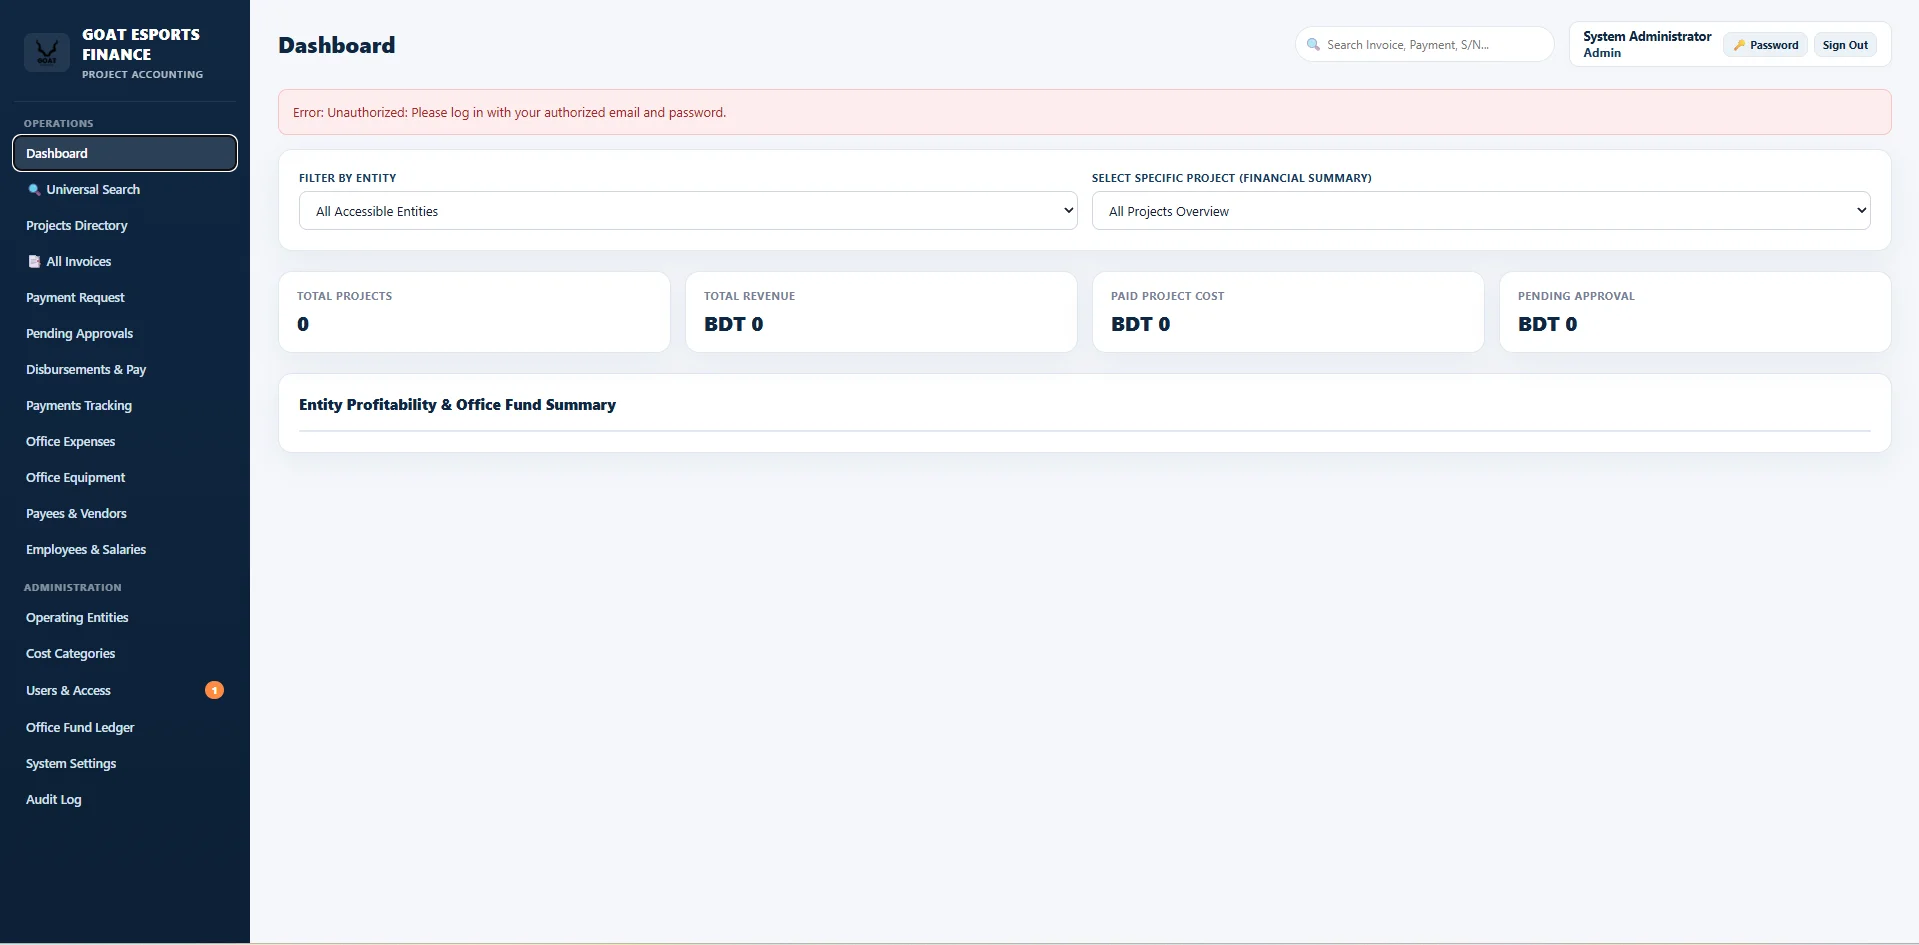Open Operating Entities
Screen dimensions: 1919x945
(125, 617)
